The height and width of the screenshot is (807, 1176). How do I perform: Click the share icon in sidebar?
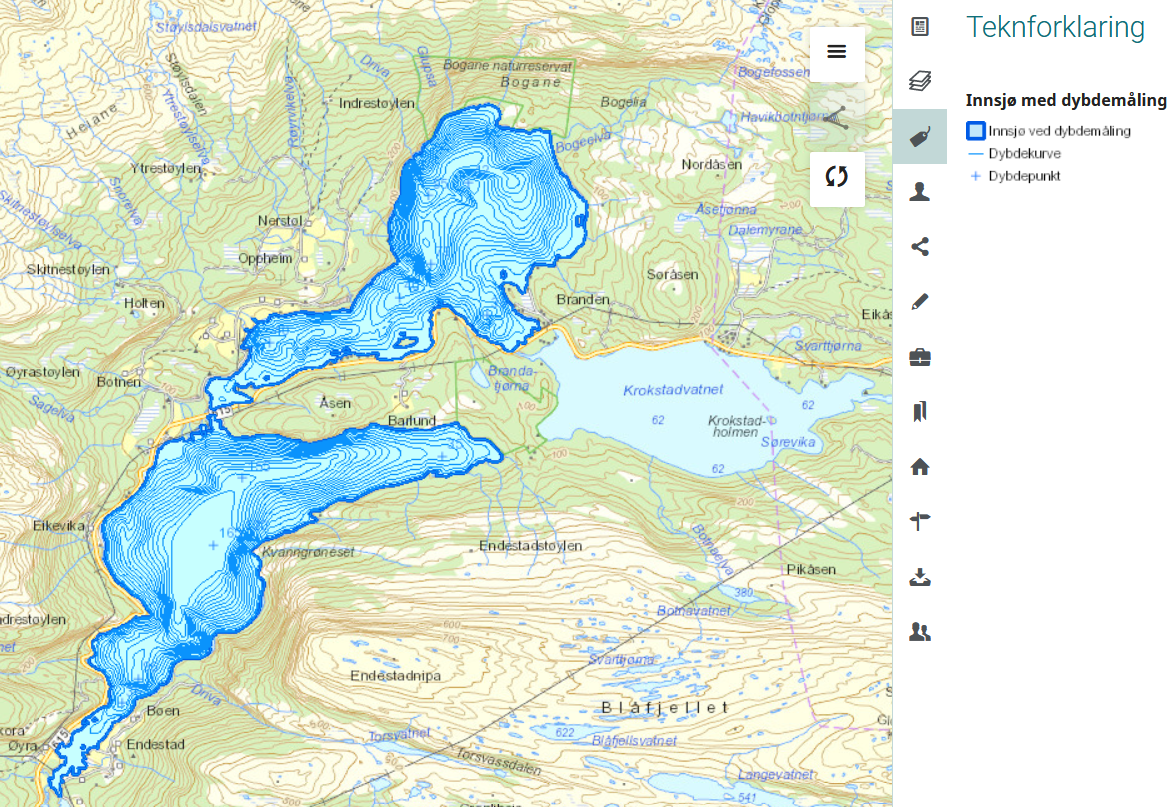click(x=920, y=246)
